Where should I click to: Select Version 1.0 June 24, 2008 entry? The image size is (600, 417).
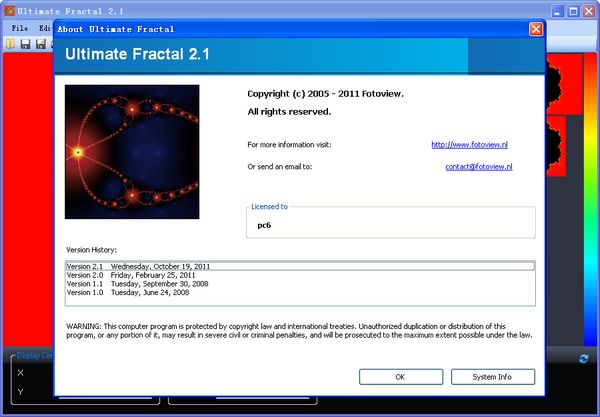pyautogui.click(x=300, y=292)
